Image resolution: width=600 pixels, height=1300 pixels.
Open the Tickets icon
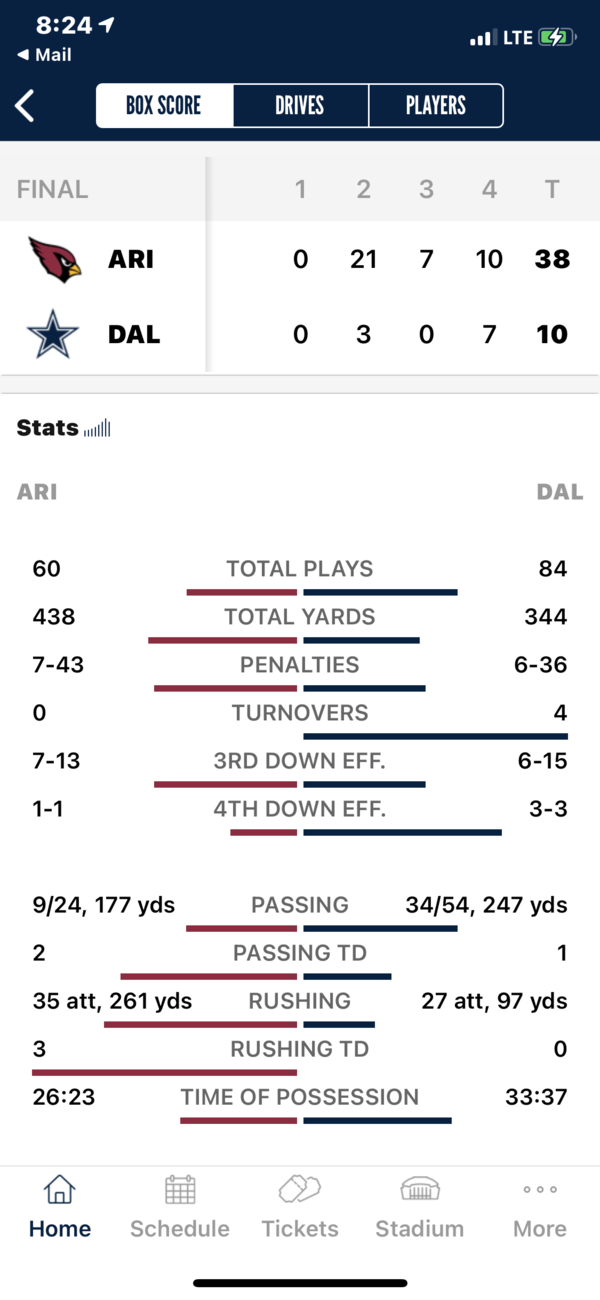pos(299,1189)
